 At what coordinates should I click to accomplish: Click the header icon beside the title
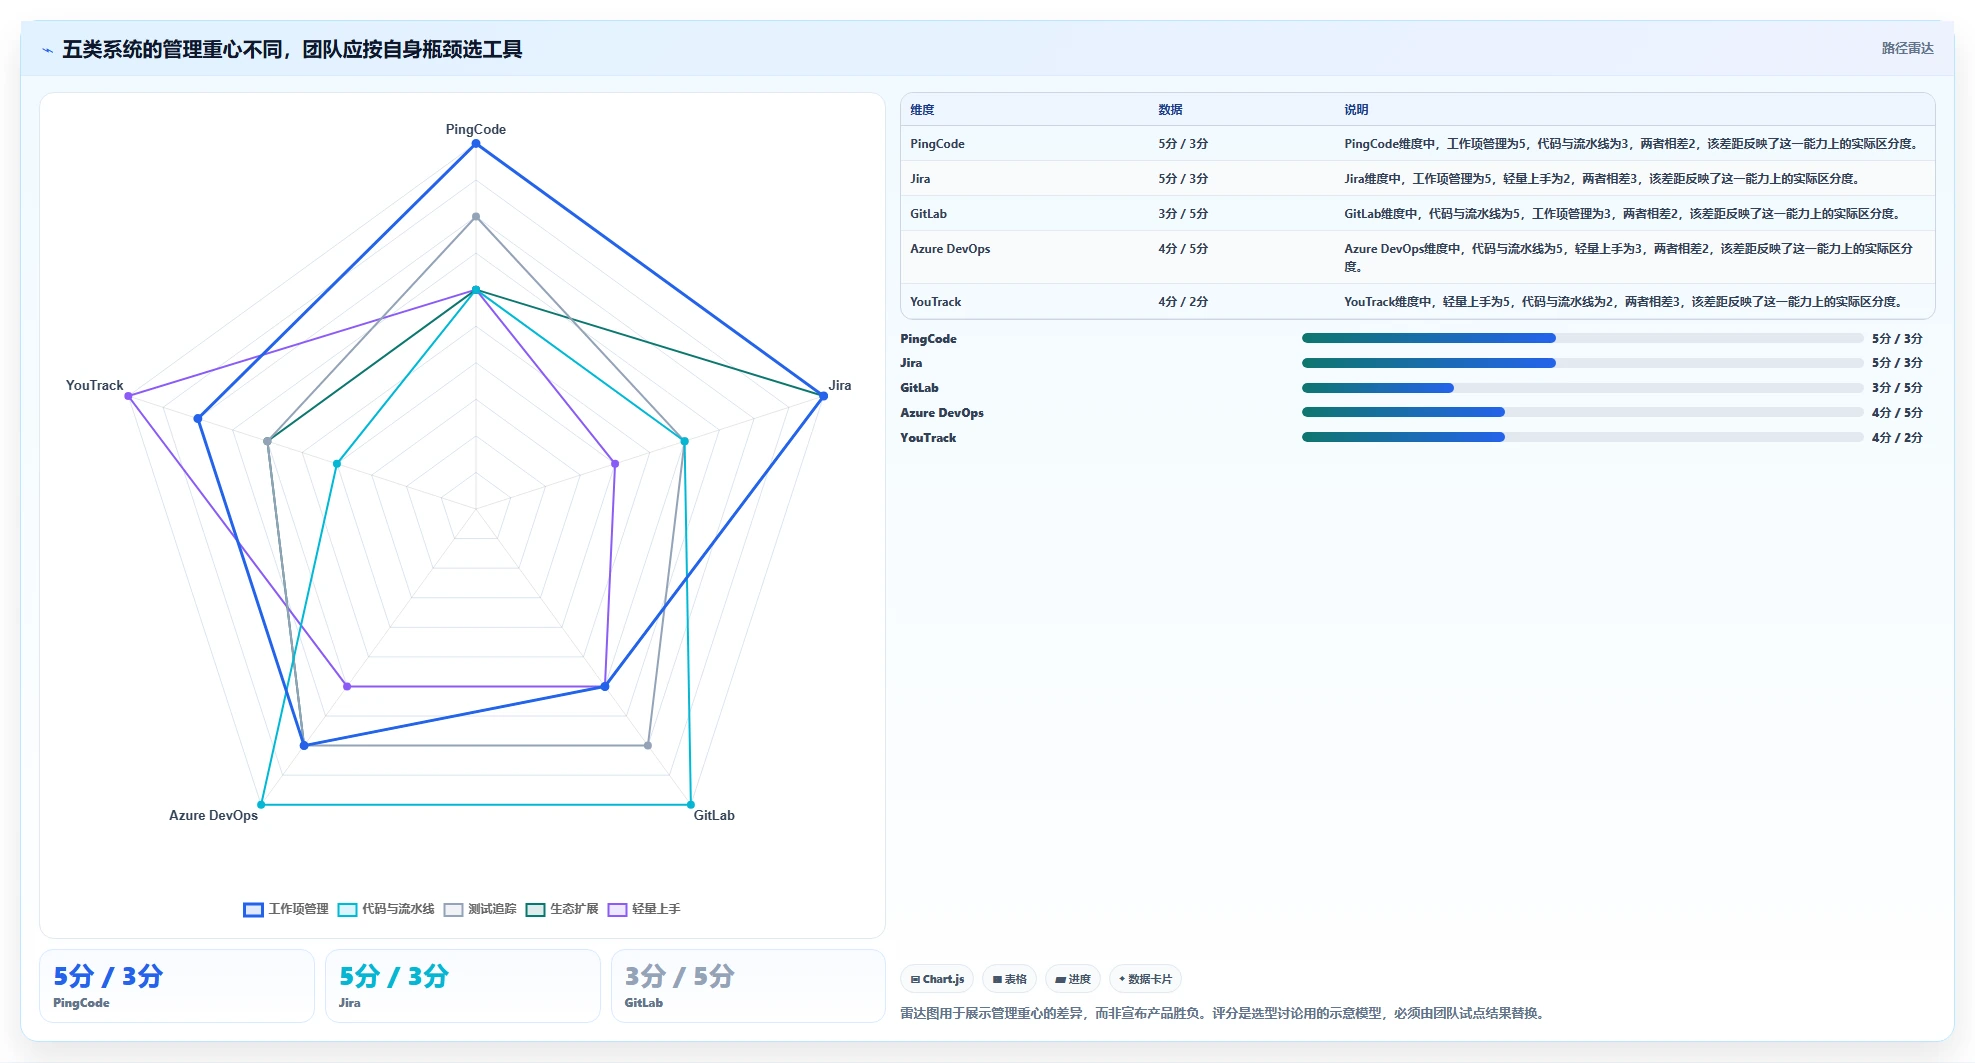(x=47, y=50)
